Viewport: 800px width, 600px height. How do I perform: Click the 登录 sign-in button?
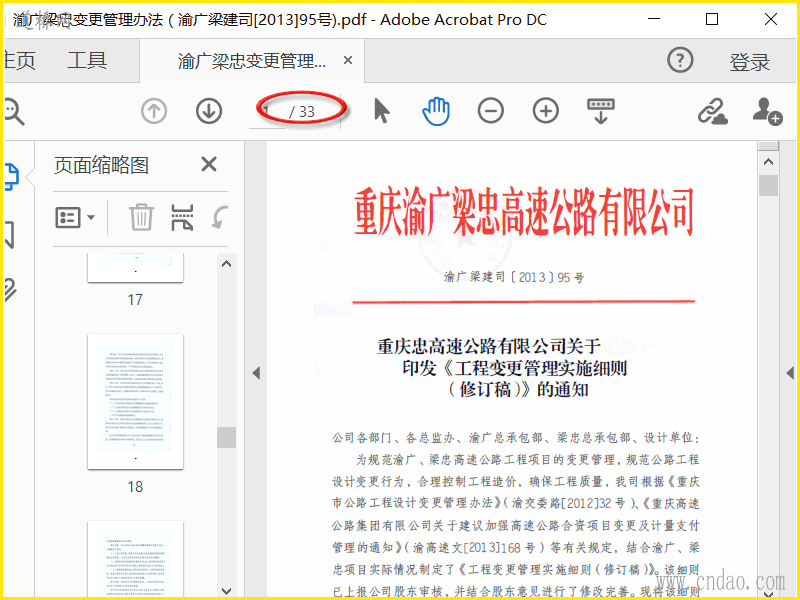[x=749, y=62]
